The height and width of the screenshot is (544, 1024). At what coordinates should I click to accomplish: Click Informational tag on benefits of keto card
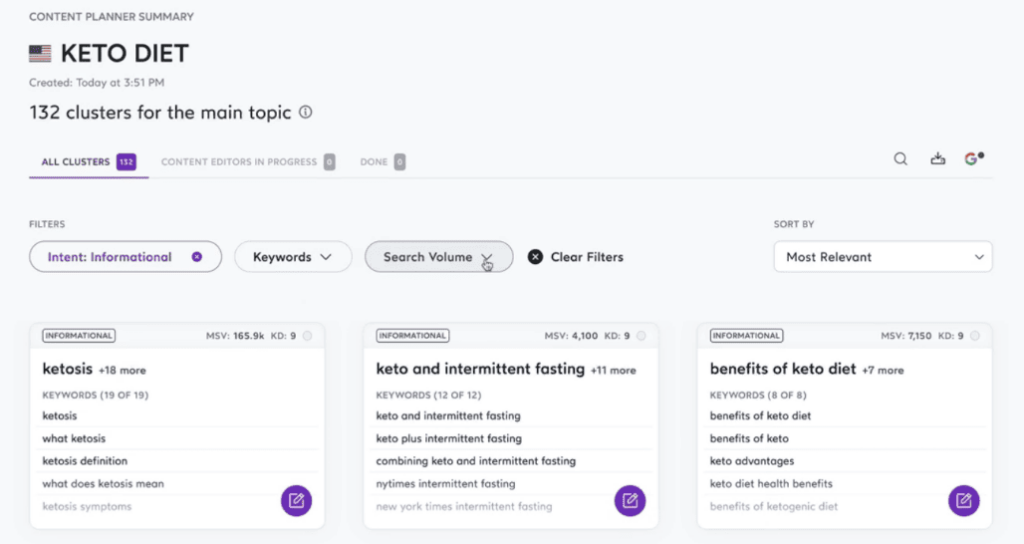(x=746, y=336)
